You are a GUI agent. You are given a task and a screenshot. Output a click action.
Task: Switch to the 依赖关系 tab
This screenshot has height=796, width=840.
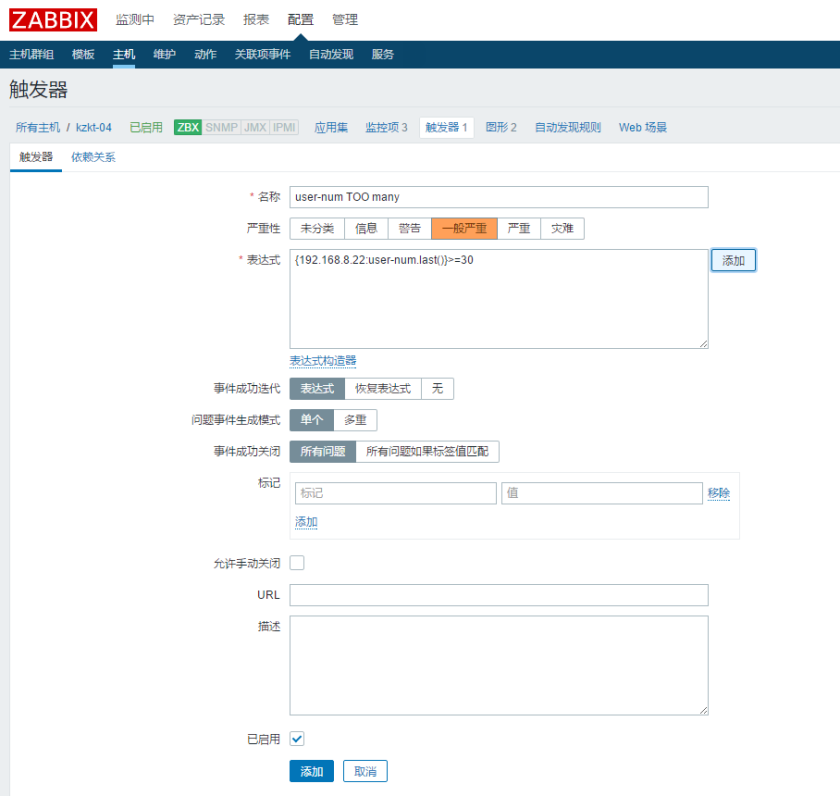pyautogui.click(x=93, y=157)
